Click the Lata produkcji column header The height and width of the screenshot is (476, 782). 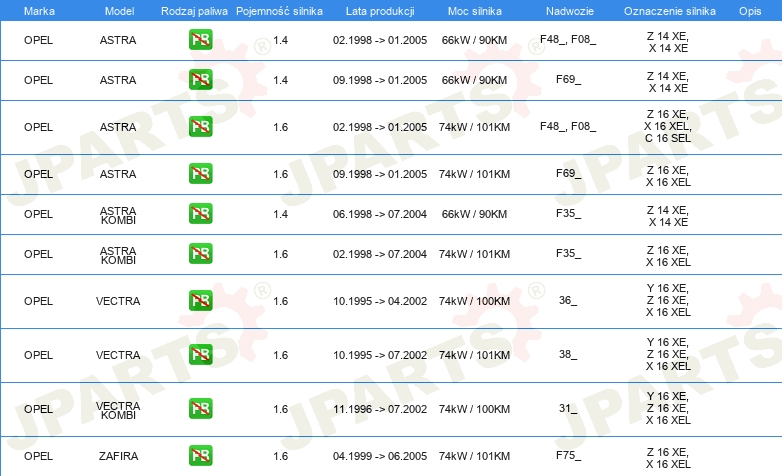[x=380, y=11]
